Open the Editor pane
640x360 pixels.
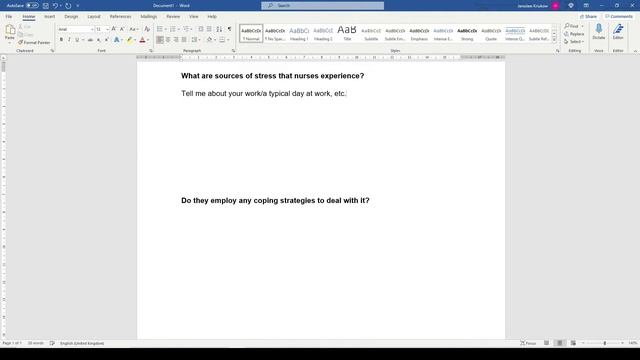pyautogui.click(x=618, y=31)
